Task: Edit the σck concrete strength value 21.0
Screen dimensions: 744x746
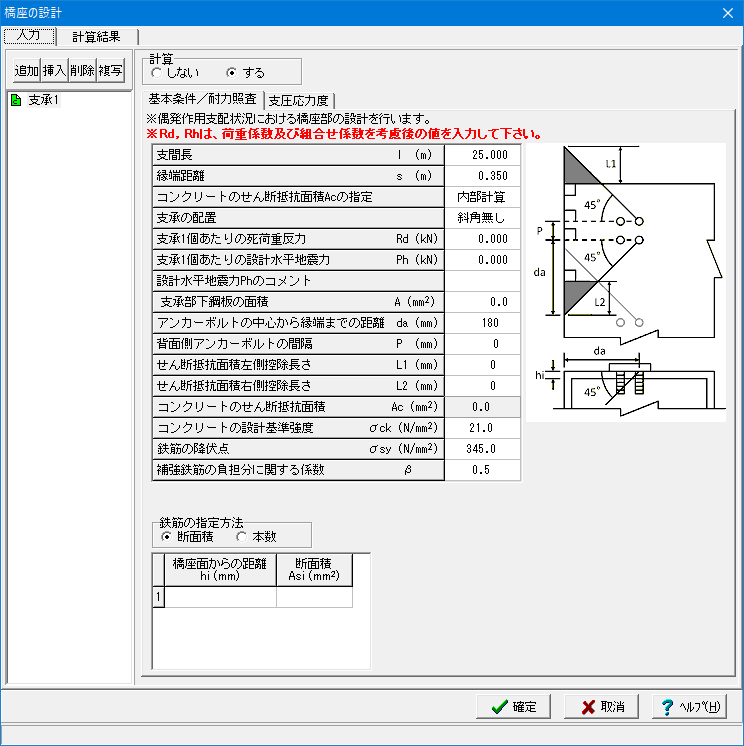Action: (x=482, y=428)
